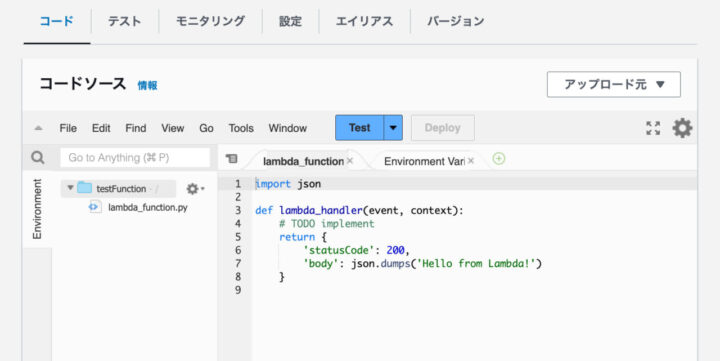
Task: Open the environment tree gear menu
Action: pyautogui.click(x=195, y=189)
